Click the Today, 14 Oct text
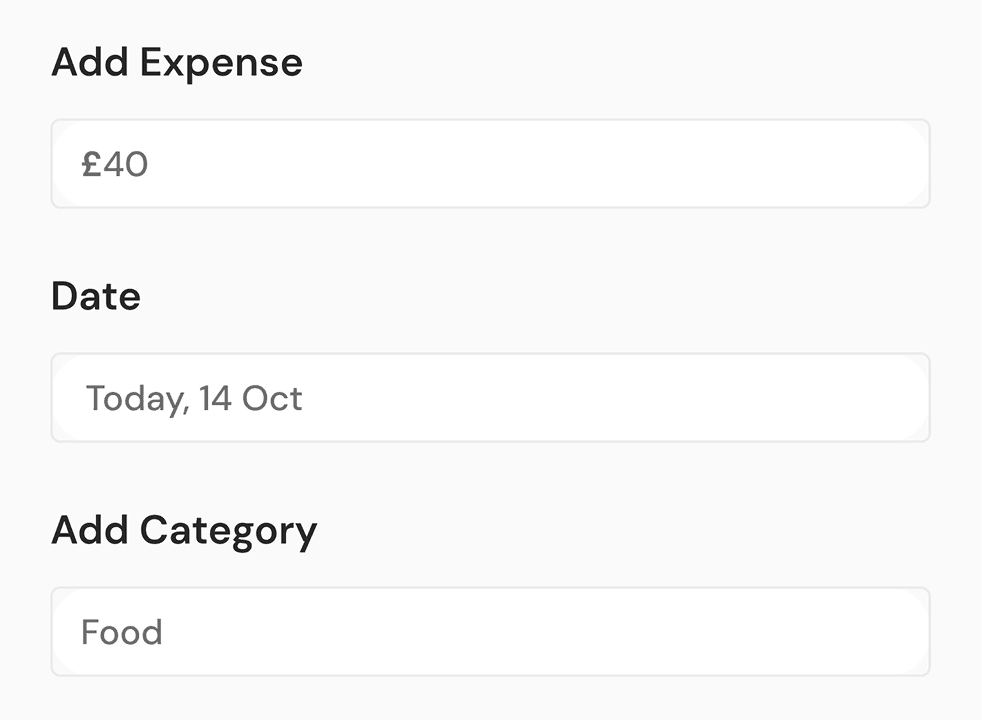This screenshot has height=720, width=982. 194,398
